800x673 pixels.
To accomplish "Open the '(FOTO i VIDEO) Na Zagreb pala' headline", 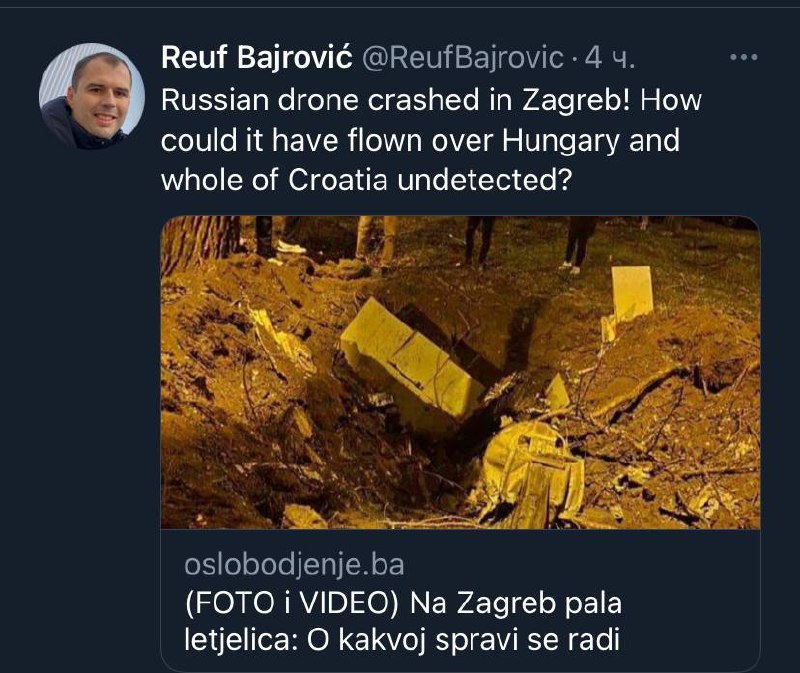I will [403, 603].
